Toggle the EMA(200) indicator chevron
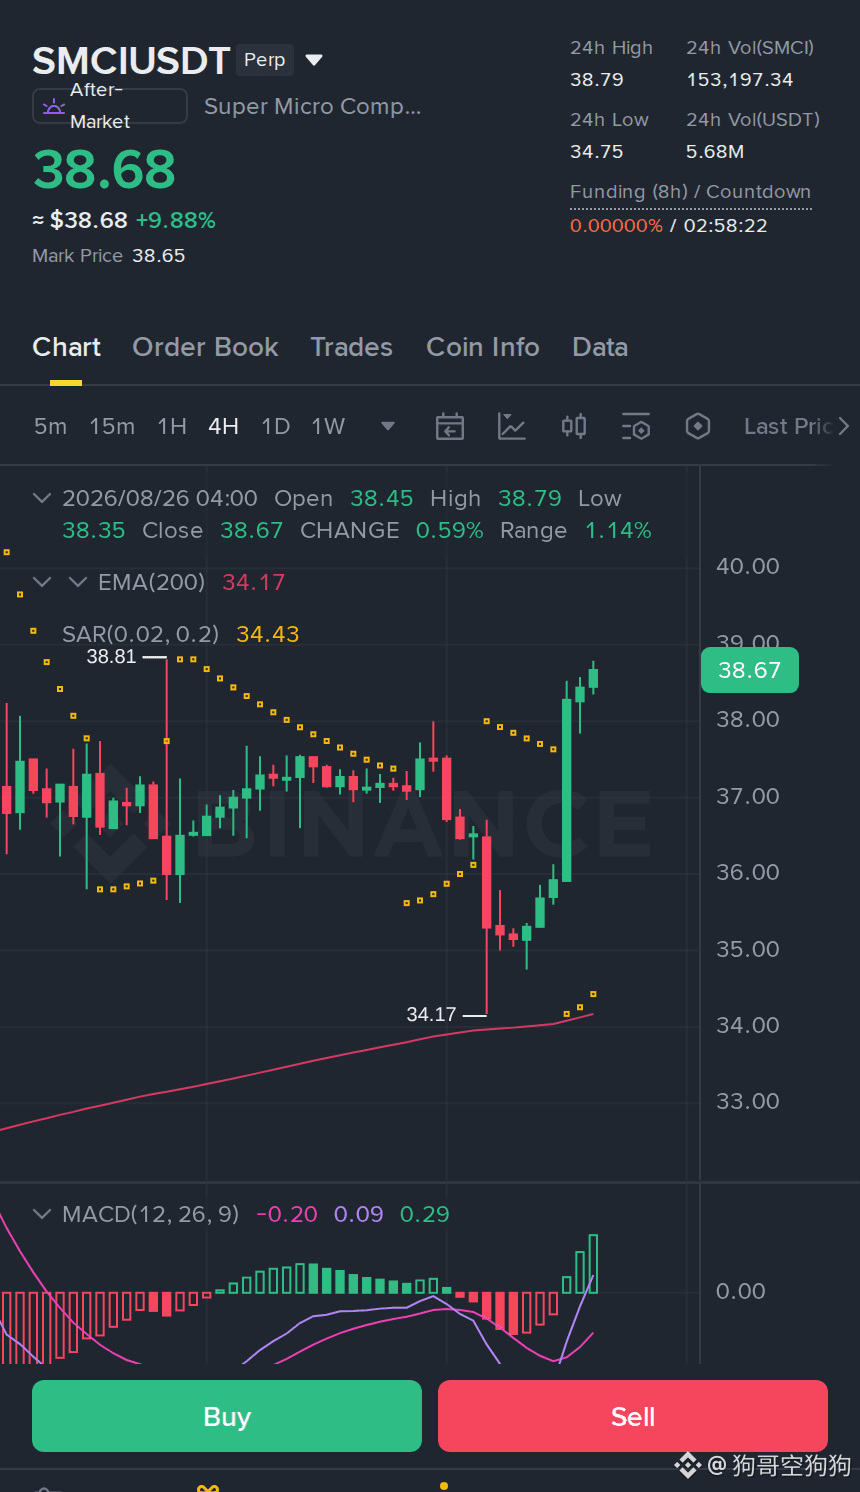The width and height of the screenshot is (860, 1492). [77, 582]
